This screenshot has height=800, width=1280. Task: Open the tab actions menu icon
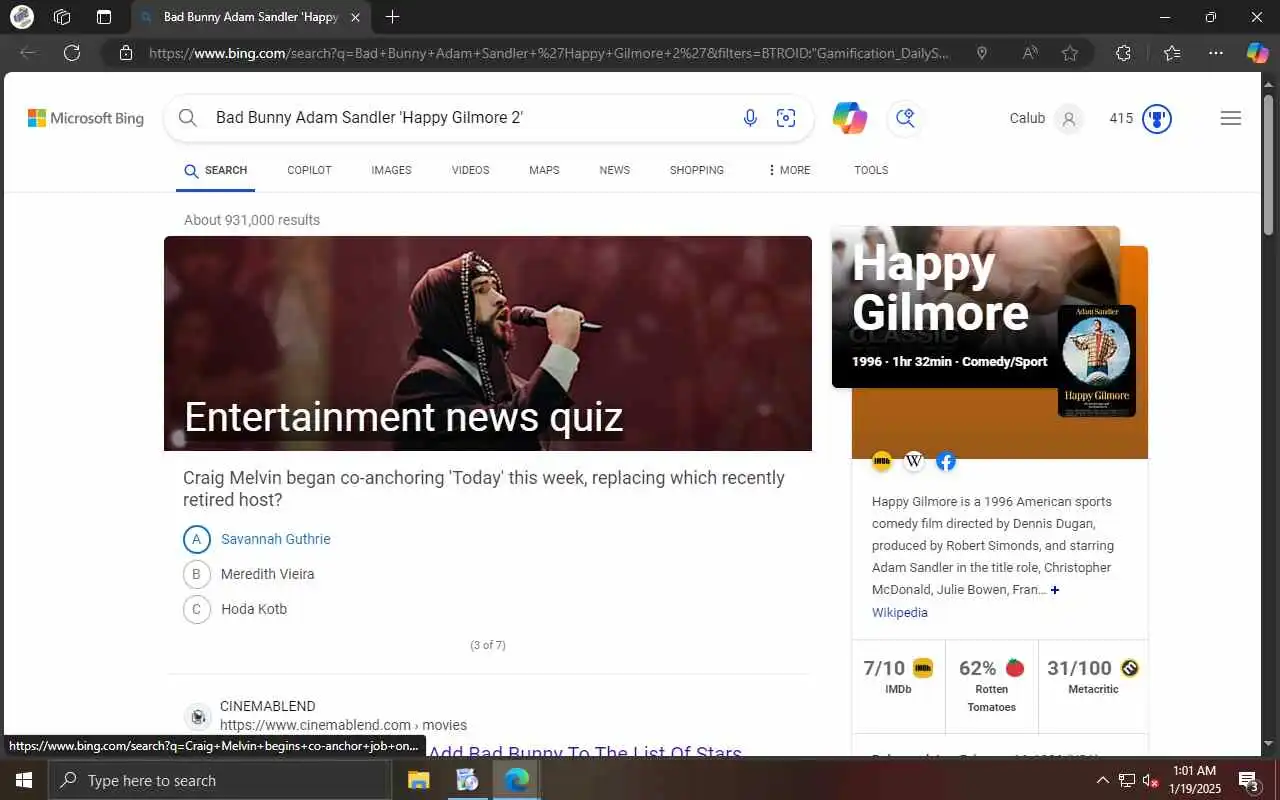(x=104, y=17)
